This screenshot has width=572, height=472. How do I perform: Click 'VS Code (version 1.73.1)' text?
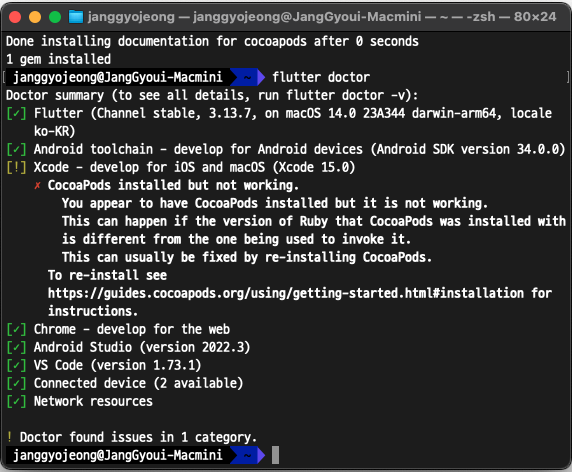pos(117,365)
